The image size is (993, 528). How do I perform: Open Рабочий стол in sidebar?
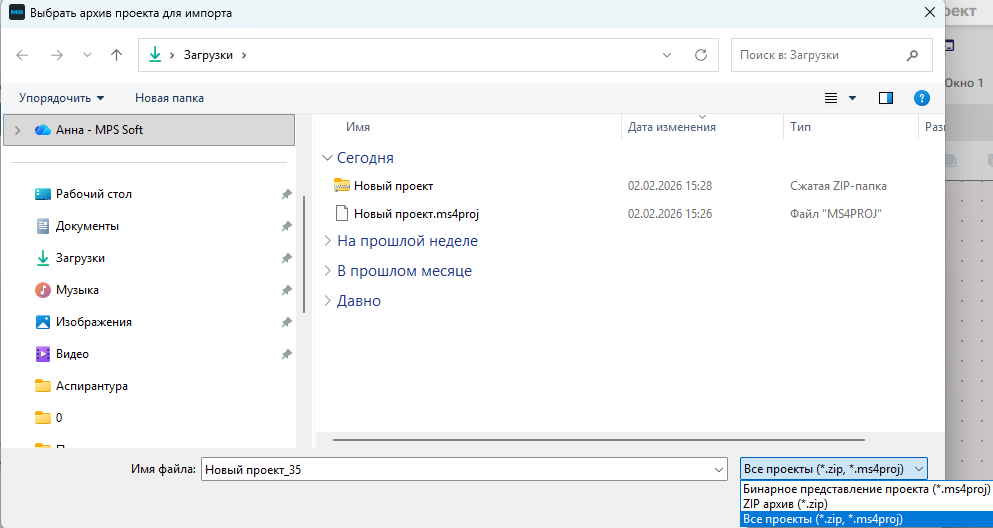(94, 194)
